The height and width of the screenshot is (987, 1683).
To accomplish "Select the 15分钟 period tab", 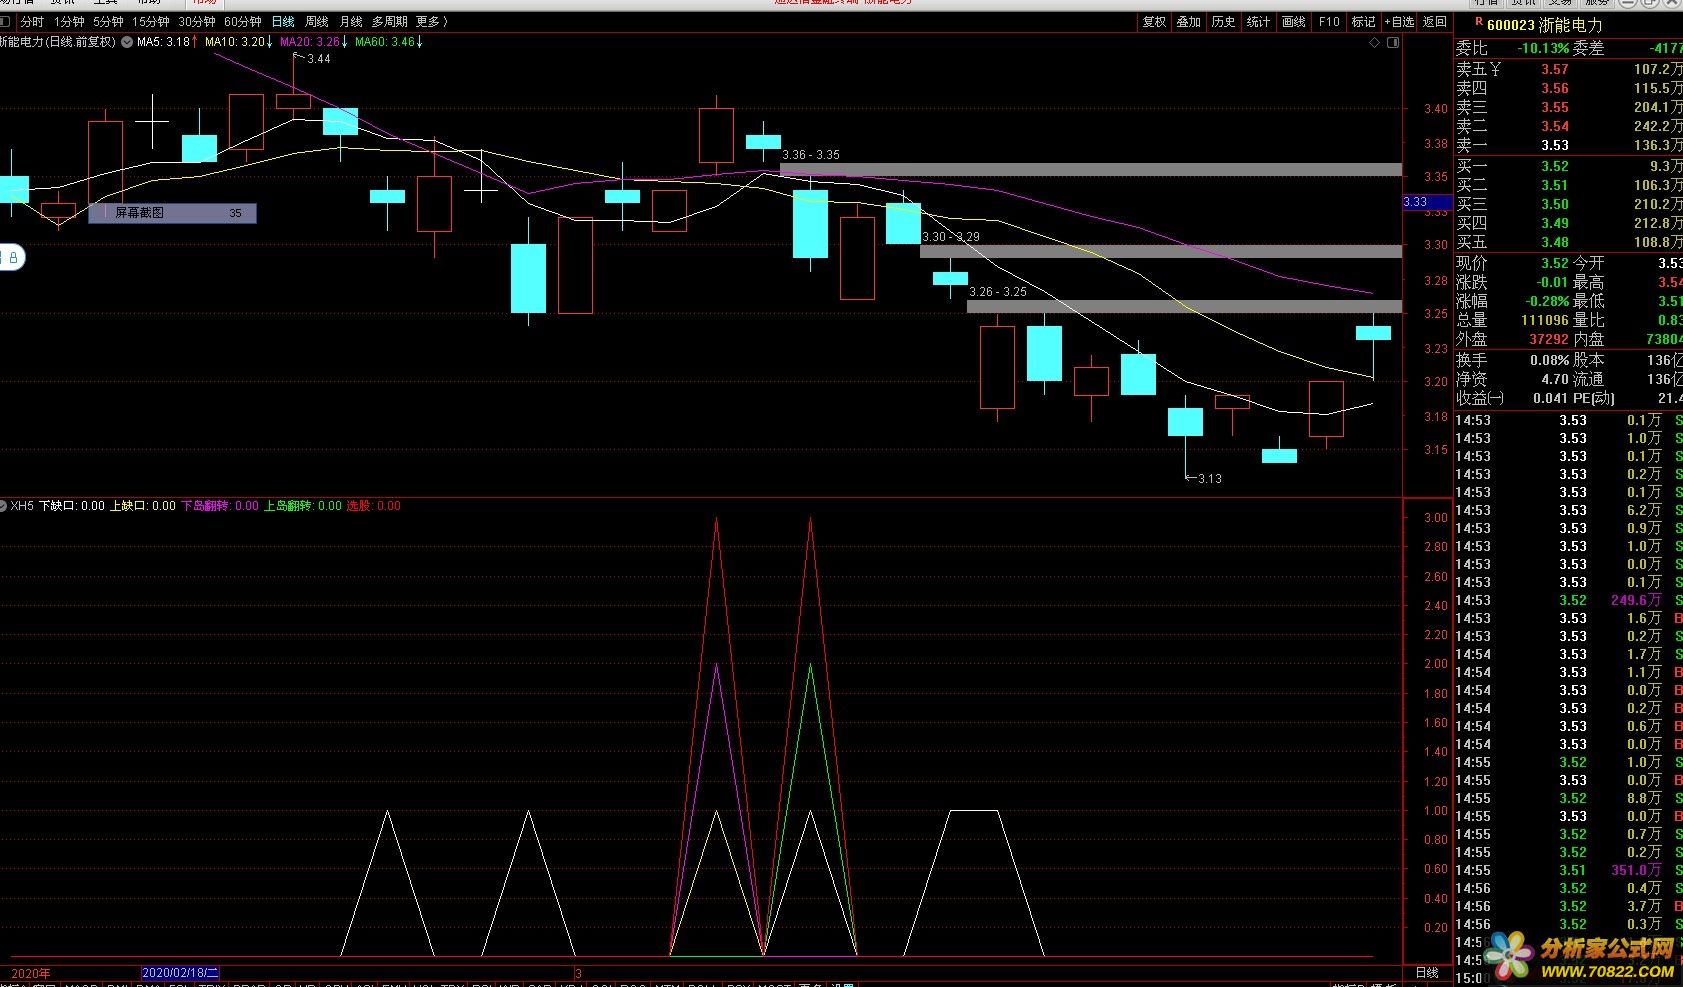I will [x=151, y=22].
